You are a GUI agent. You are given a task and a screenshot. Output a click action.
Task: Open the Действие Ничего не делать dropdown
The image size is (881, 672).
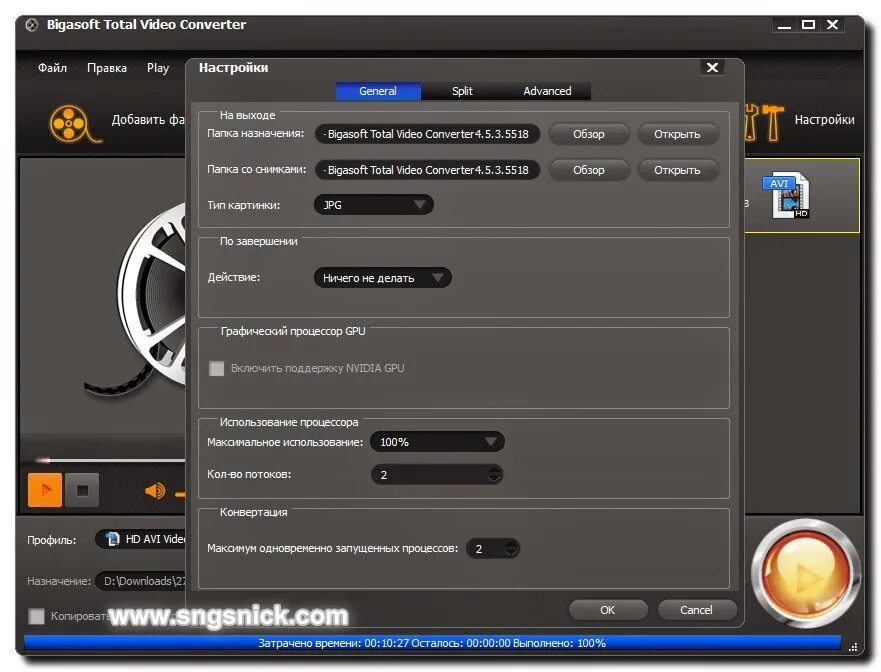point(383,278)
